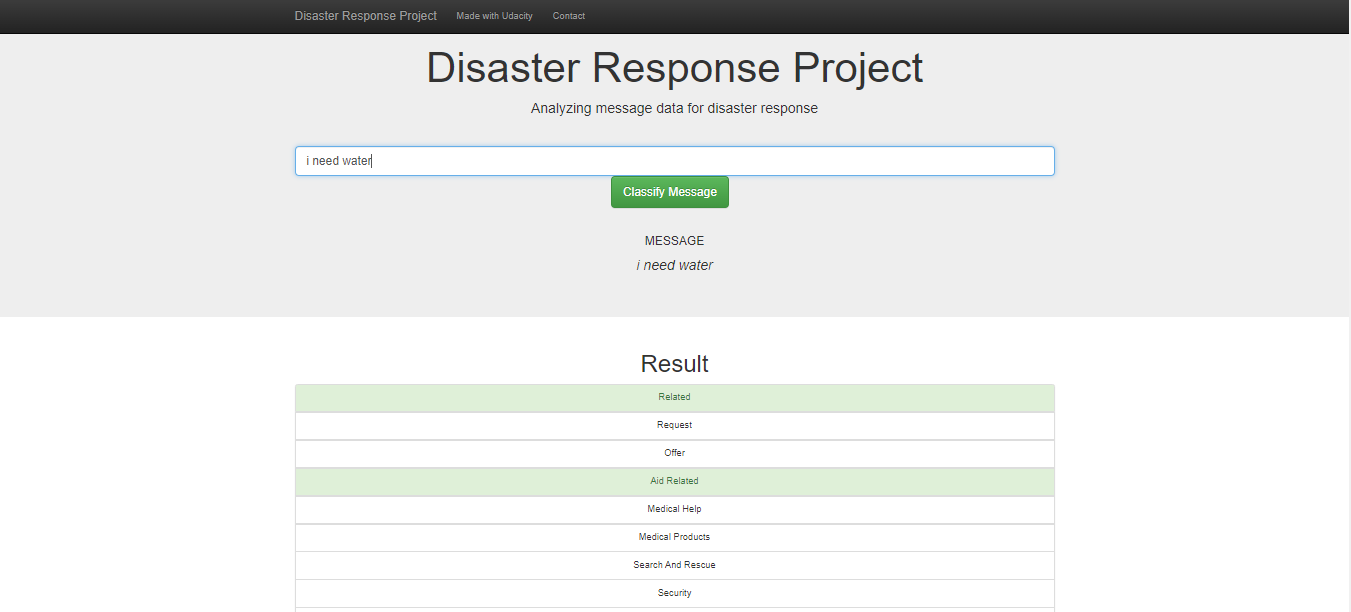Select the highlighted Related category row

pos(674,397)
